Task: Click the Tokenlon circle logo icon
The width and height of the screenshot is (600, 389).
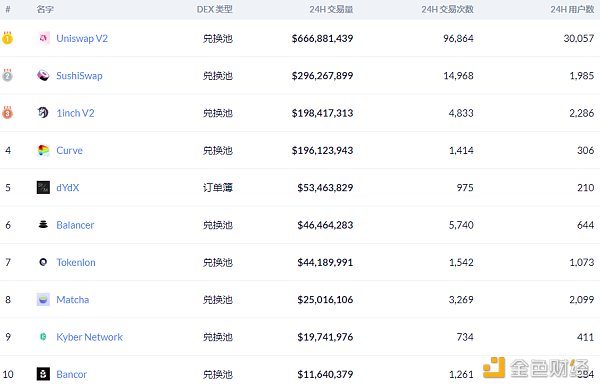Action: (x=43, y=262)
